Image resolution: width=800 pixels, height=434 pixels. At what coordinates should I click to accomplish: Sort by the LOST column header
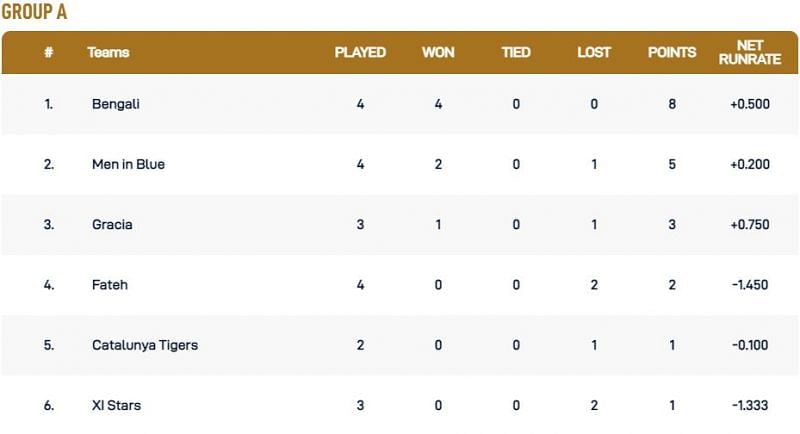[594, 52]
